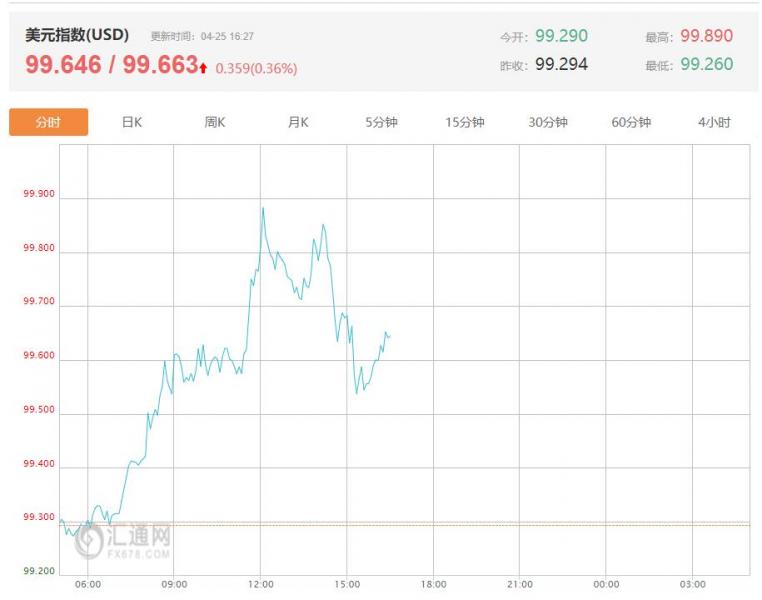This screenshot has width=762, height=600.
Task: Select the 周K chart tab
Action: (214, 122)
